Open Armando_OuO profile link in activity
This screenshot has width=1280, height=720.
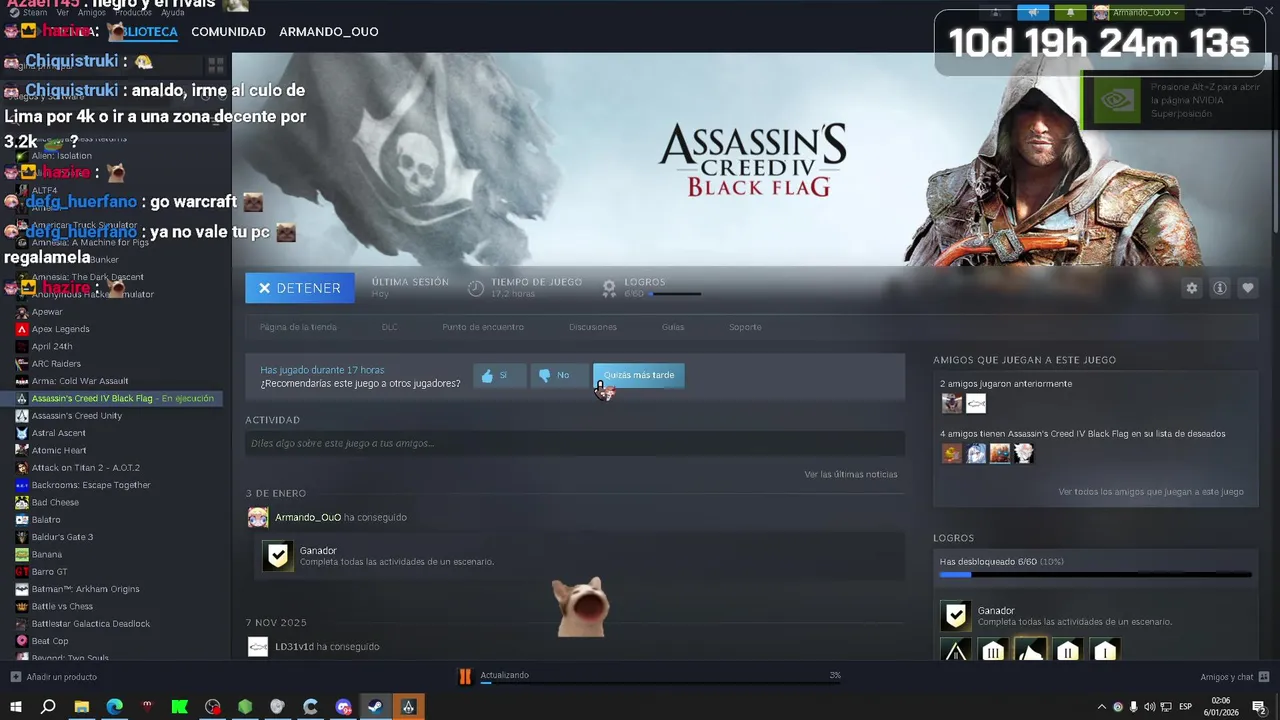[x=308, y=517]
